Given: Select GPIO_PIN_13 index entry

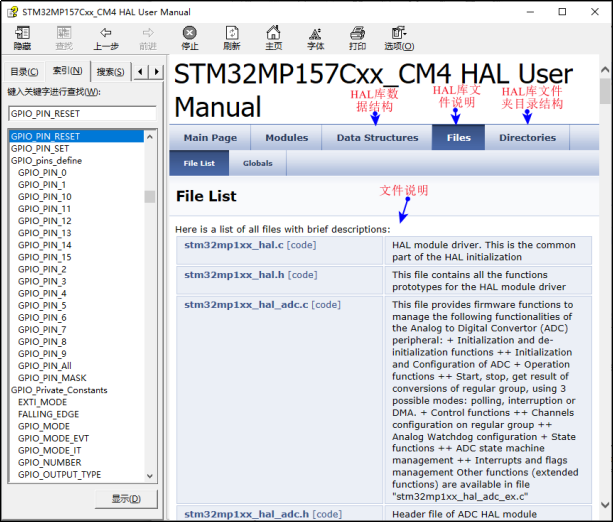Looking at the screenshot, I should 45,233.
